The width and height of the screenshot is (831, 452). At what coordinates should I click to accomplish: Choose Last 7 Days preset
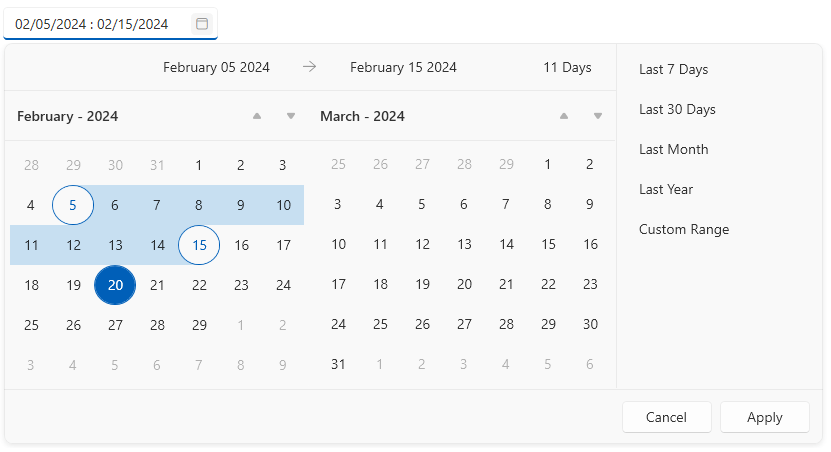(x=674, y=69)
